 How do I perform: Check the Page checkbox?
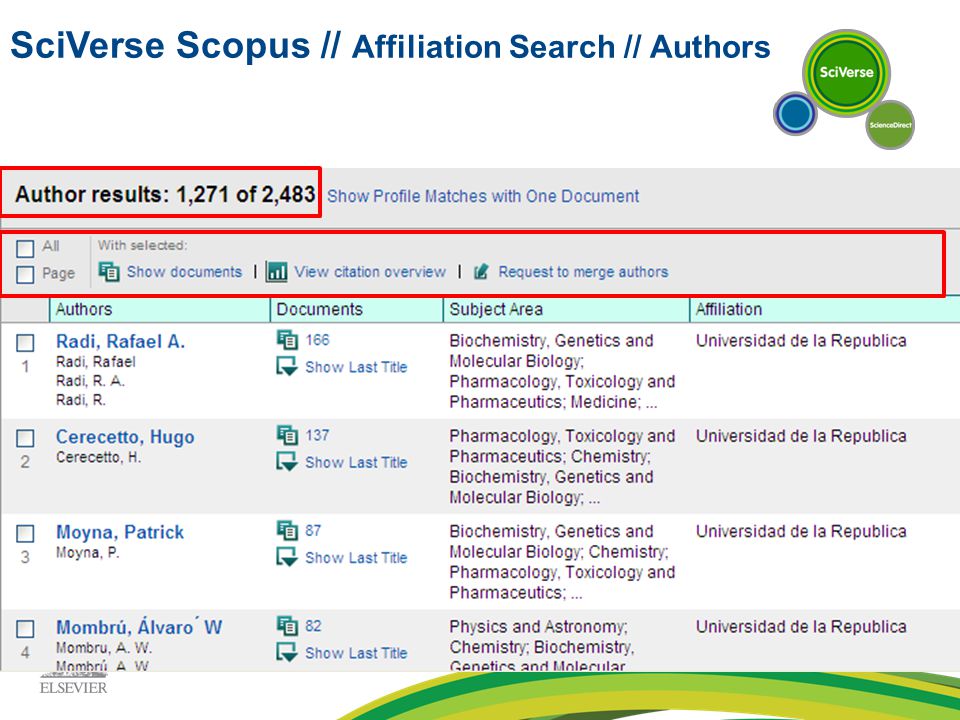coord(25,274)
